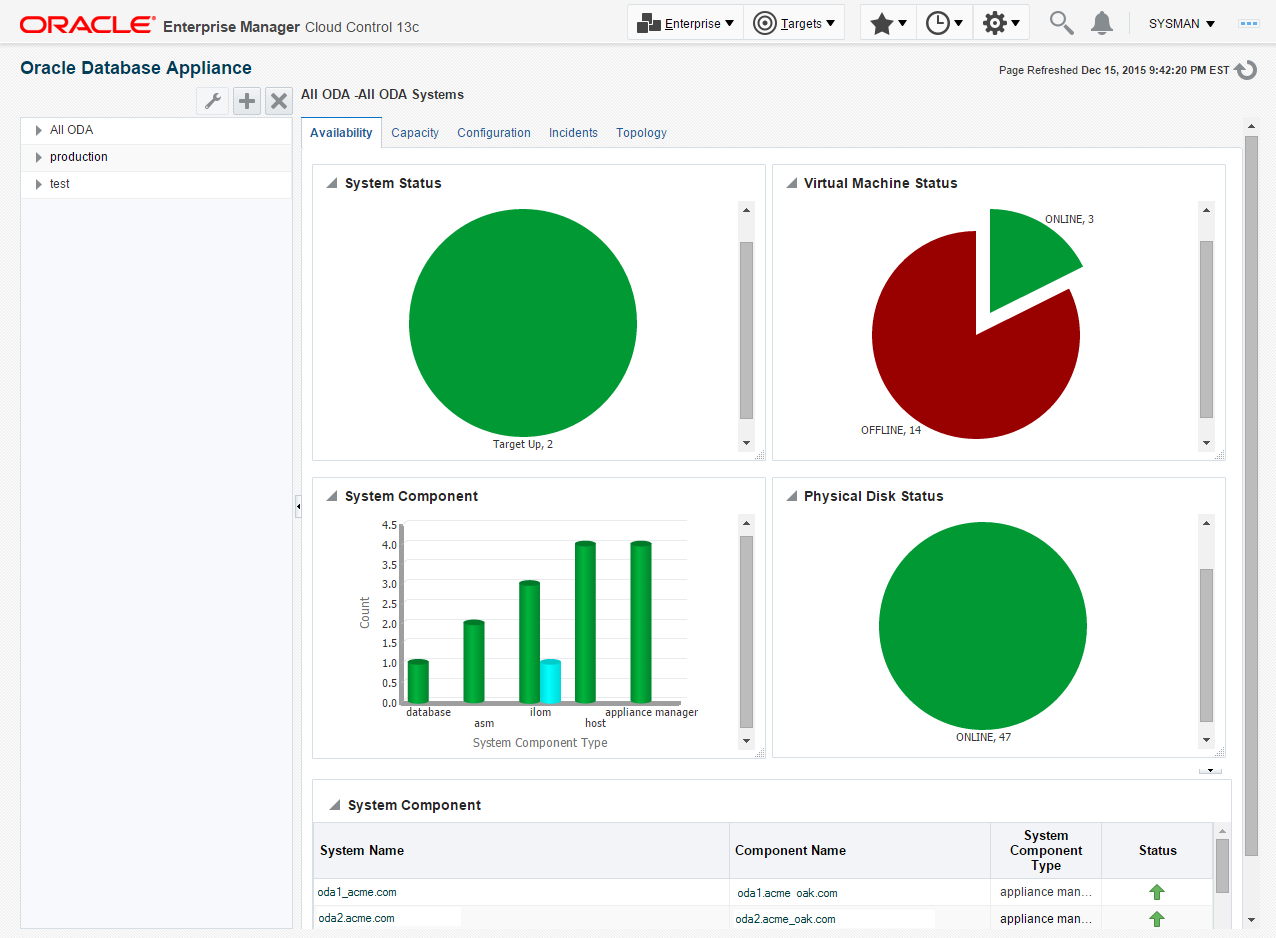Image resolution: width=1276 pixels, height=938 pixels.
Task: Sort by System Component Type column header
Action: click(x=1046, y=851)
